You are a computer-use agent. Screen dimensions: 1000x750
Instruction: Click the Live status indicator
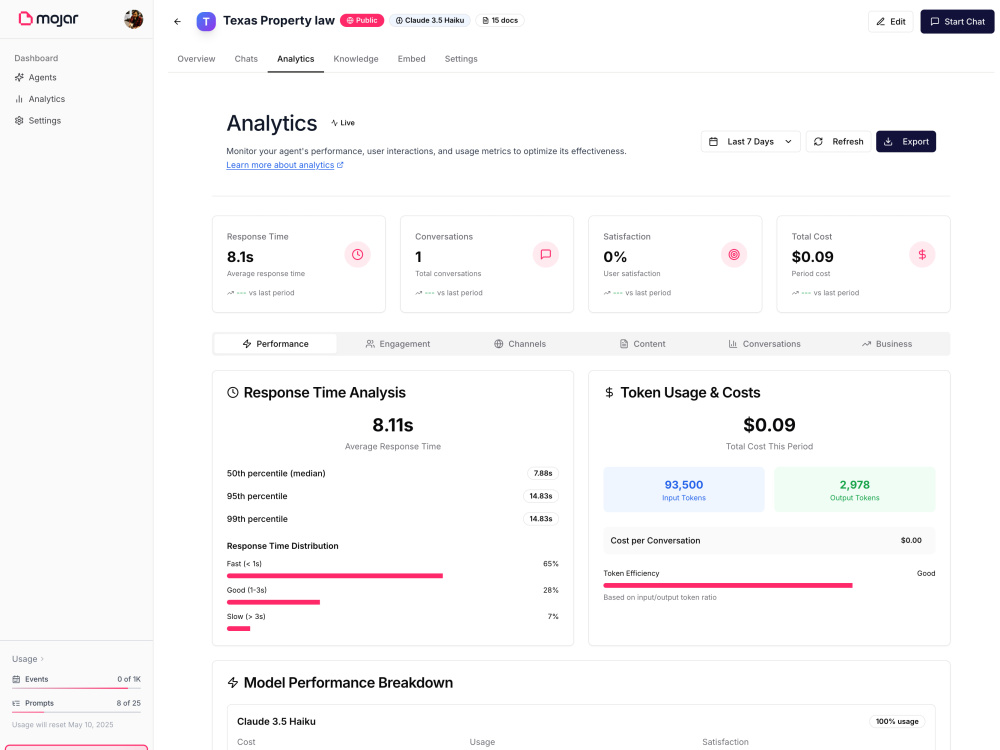pos(343,123)
